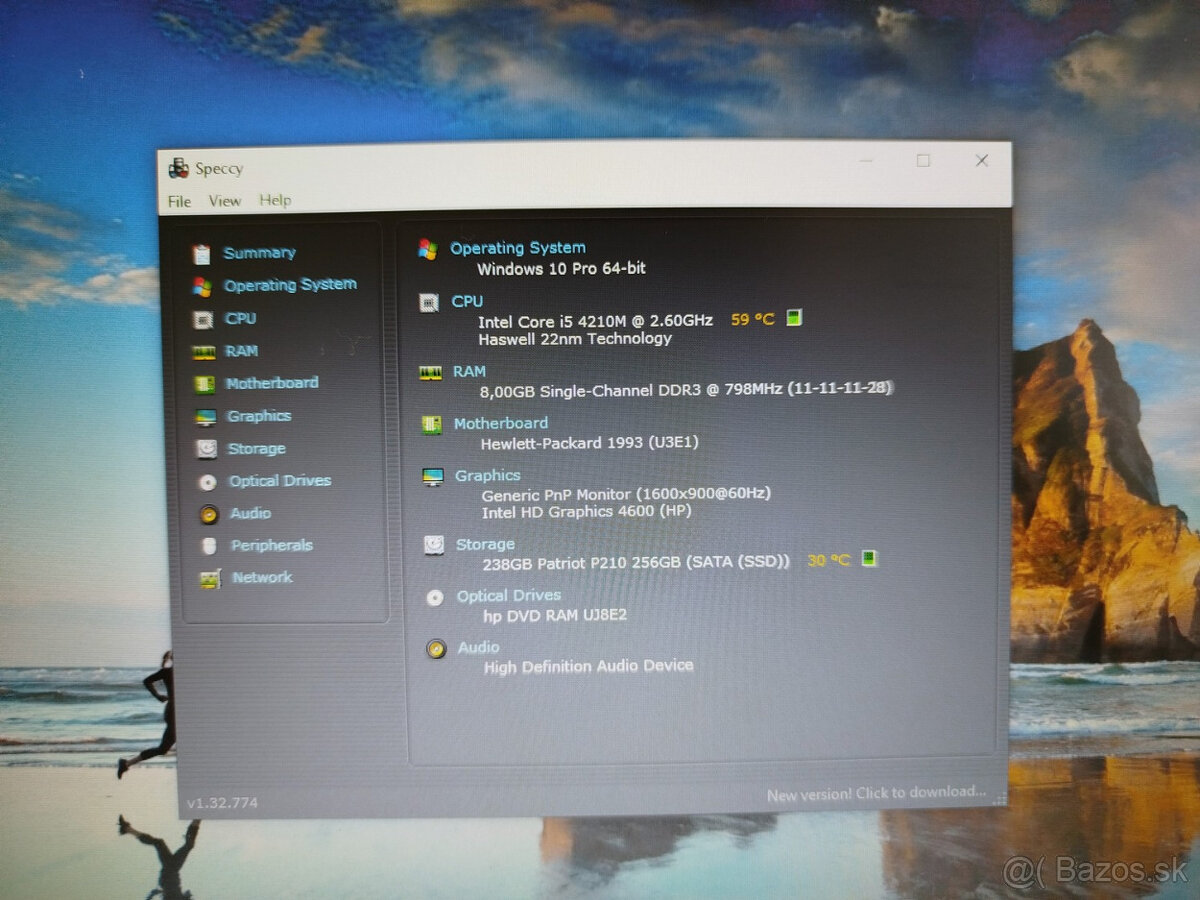Click the v1.32.774 version label
Screen dimensions: 1200x900
click(x=222, y=802)
